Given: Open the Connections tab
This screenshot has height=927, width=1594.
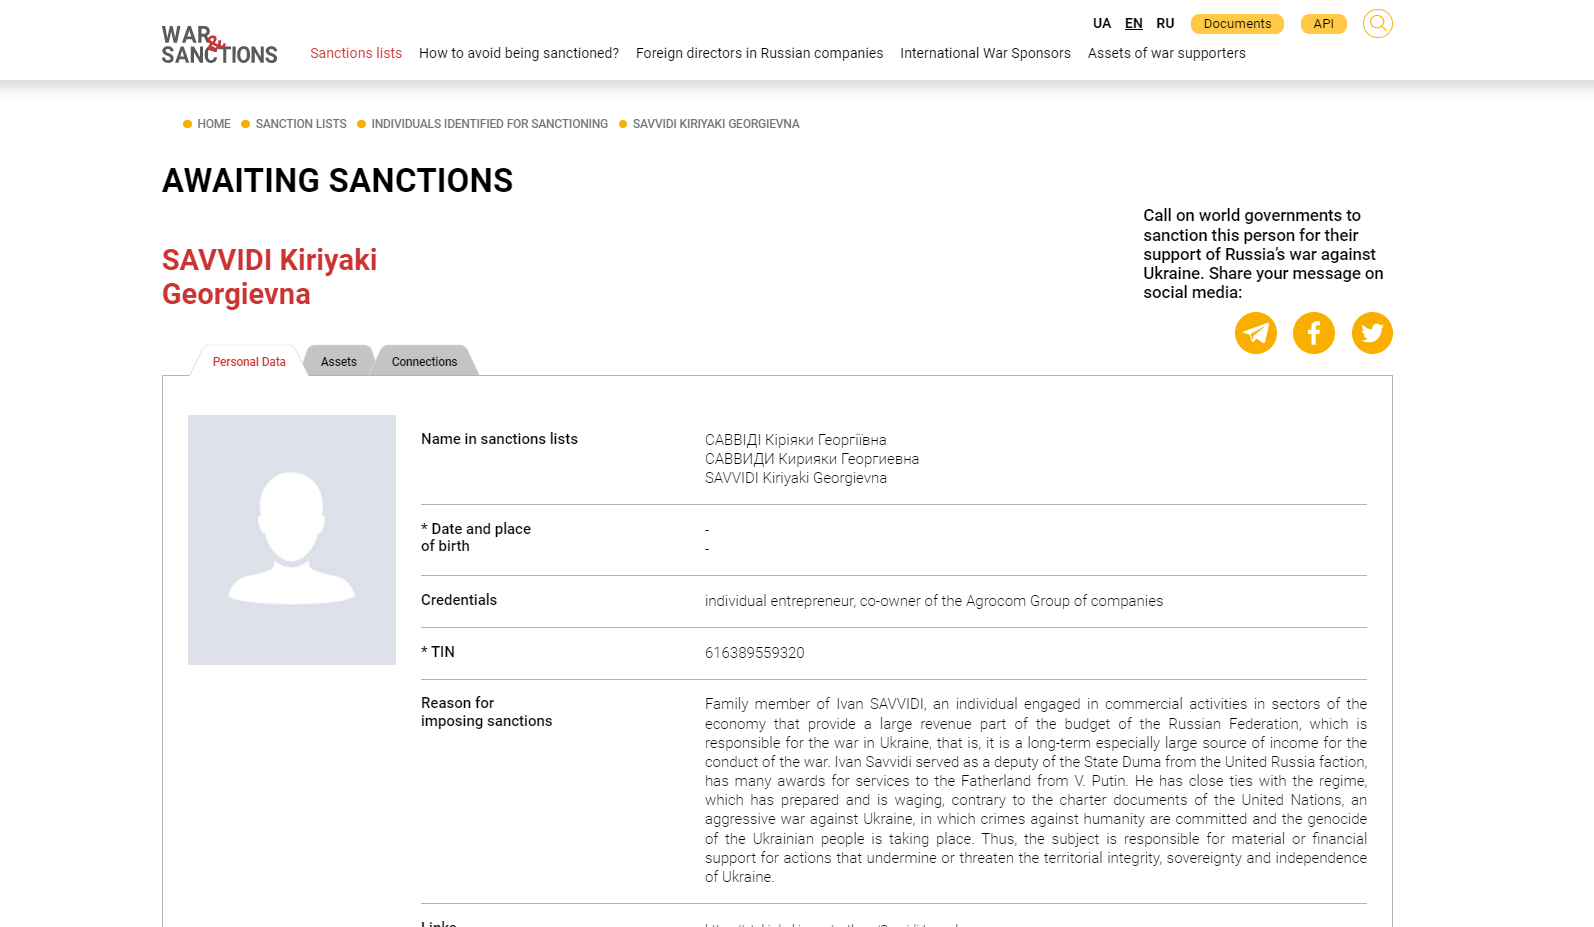Looking at the screenshot, I should pyautogui.click(x=424, y=362).
